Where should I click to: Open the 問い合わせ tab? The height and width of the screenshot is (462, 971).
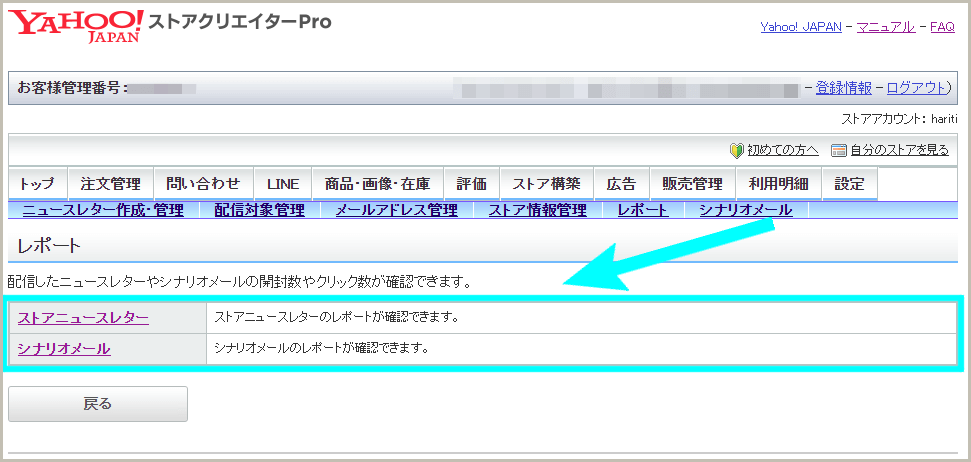pyautogui.click(x=203, y=183)
